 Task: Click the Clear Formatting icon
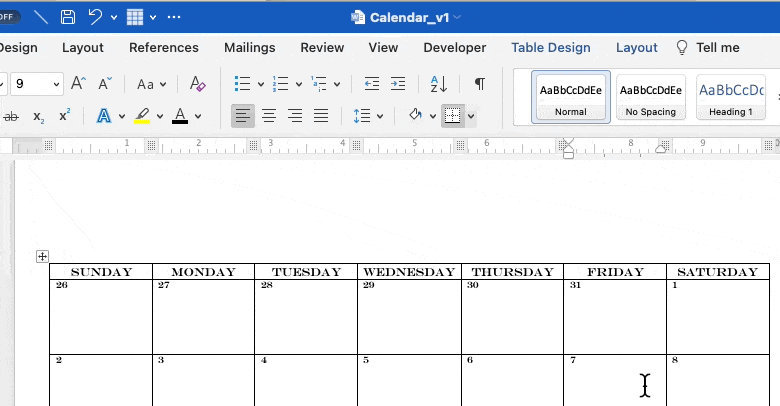pos(197,84)
